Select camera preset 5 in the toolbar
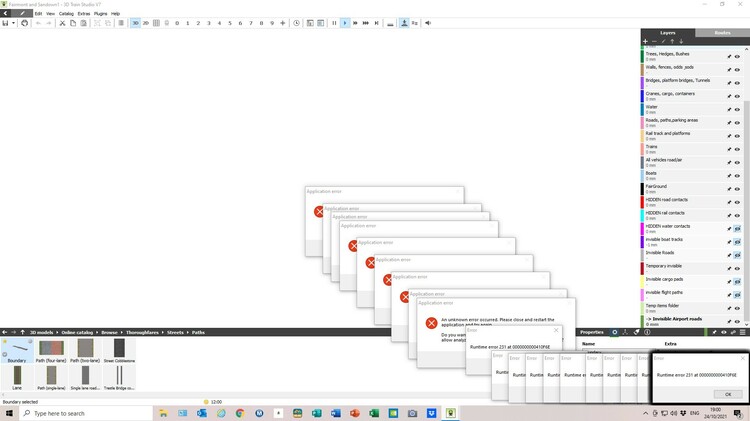750x421 pixels. pos(230,23)
